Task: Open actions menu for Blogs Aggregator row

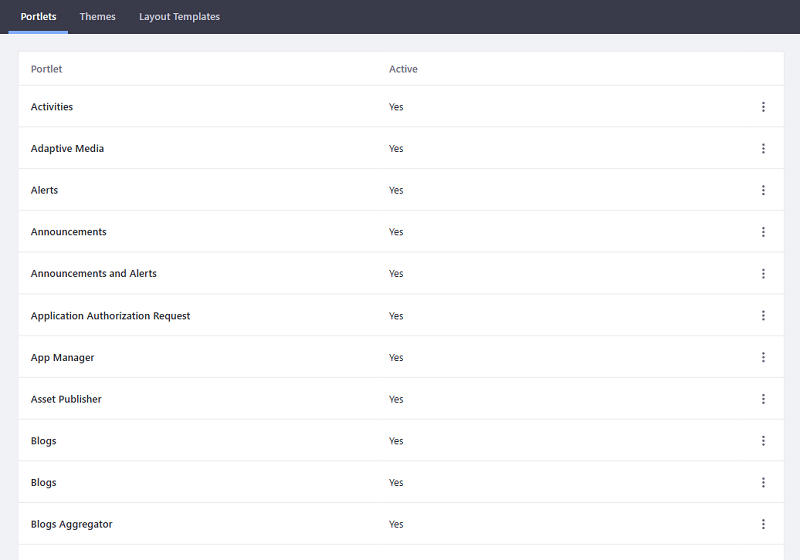Action: (x=763, y=524)
